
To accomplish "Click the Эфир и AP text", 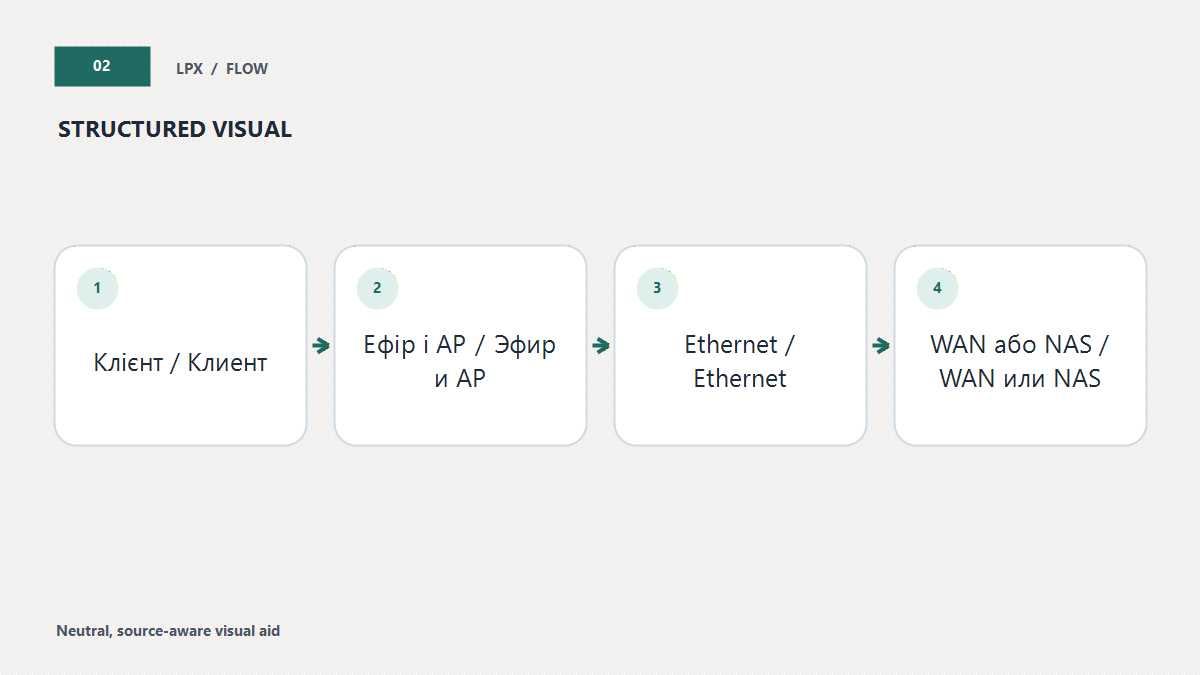I will (497, 362).
